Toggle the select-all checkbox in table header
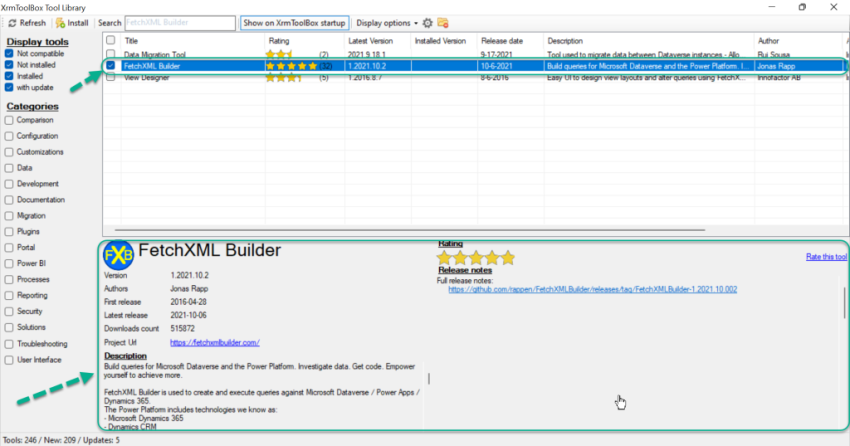This screenshot has height=446, width=850. 111,40
